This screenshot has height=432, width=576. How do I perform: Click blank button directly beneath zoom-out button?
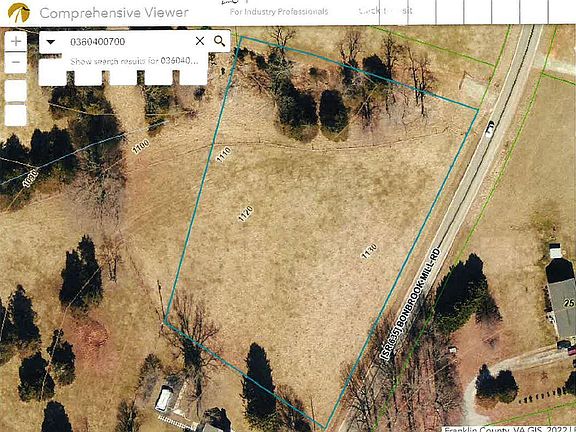16,91
